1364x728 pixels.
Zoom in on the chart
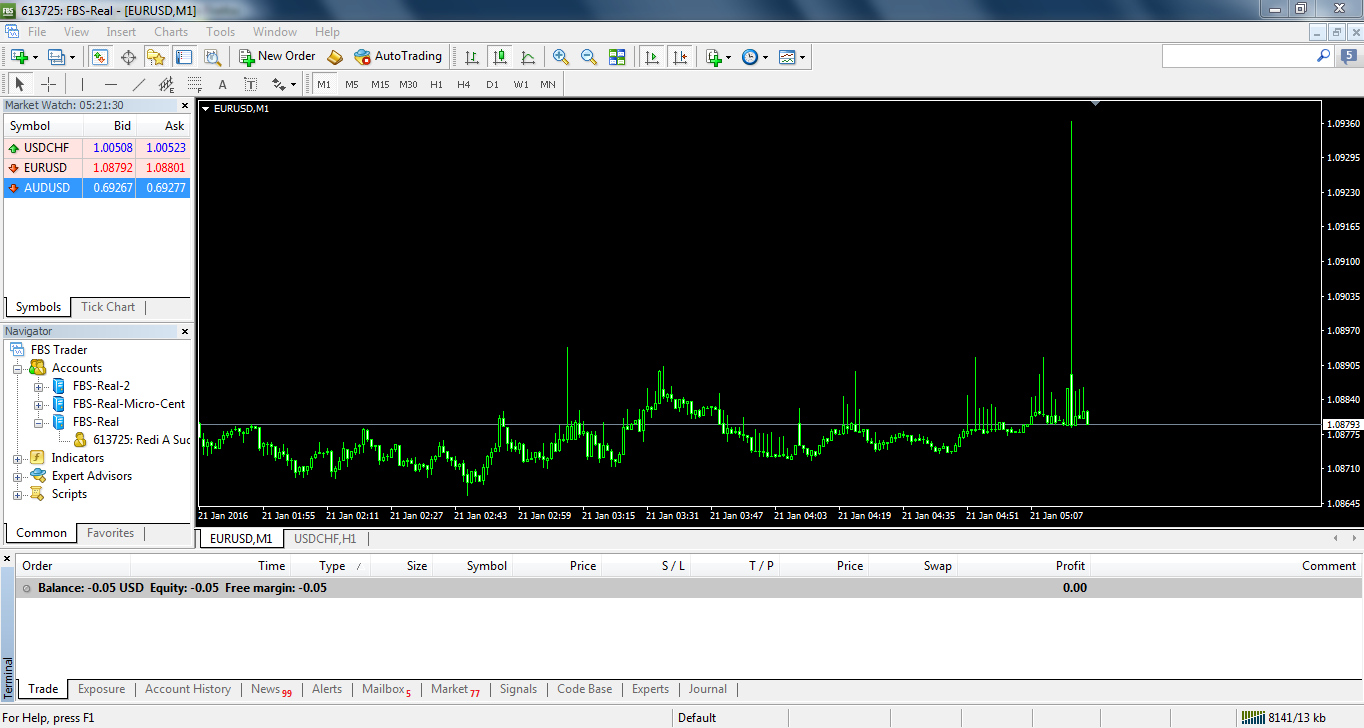(x=560, y=57)
